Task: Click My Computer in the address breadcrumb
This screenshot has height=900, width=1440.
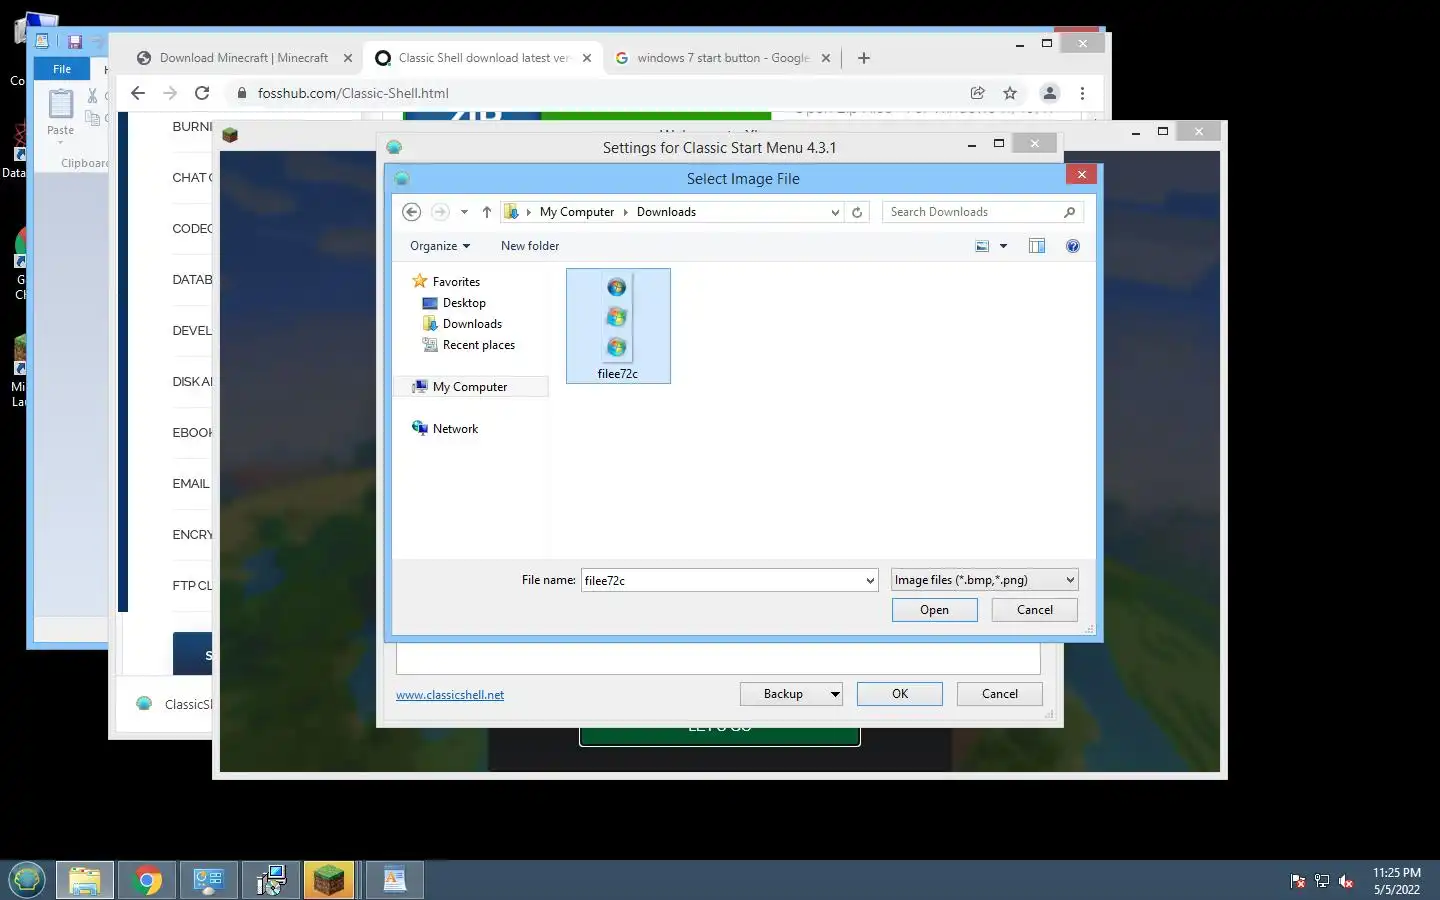Action: click(x=577, y=212)
